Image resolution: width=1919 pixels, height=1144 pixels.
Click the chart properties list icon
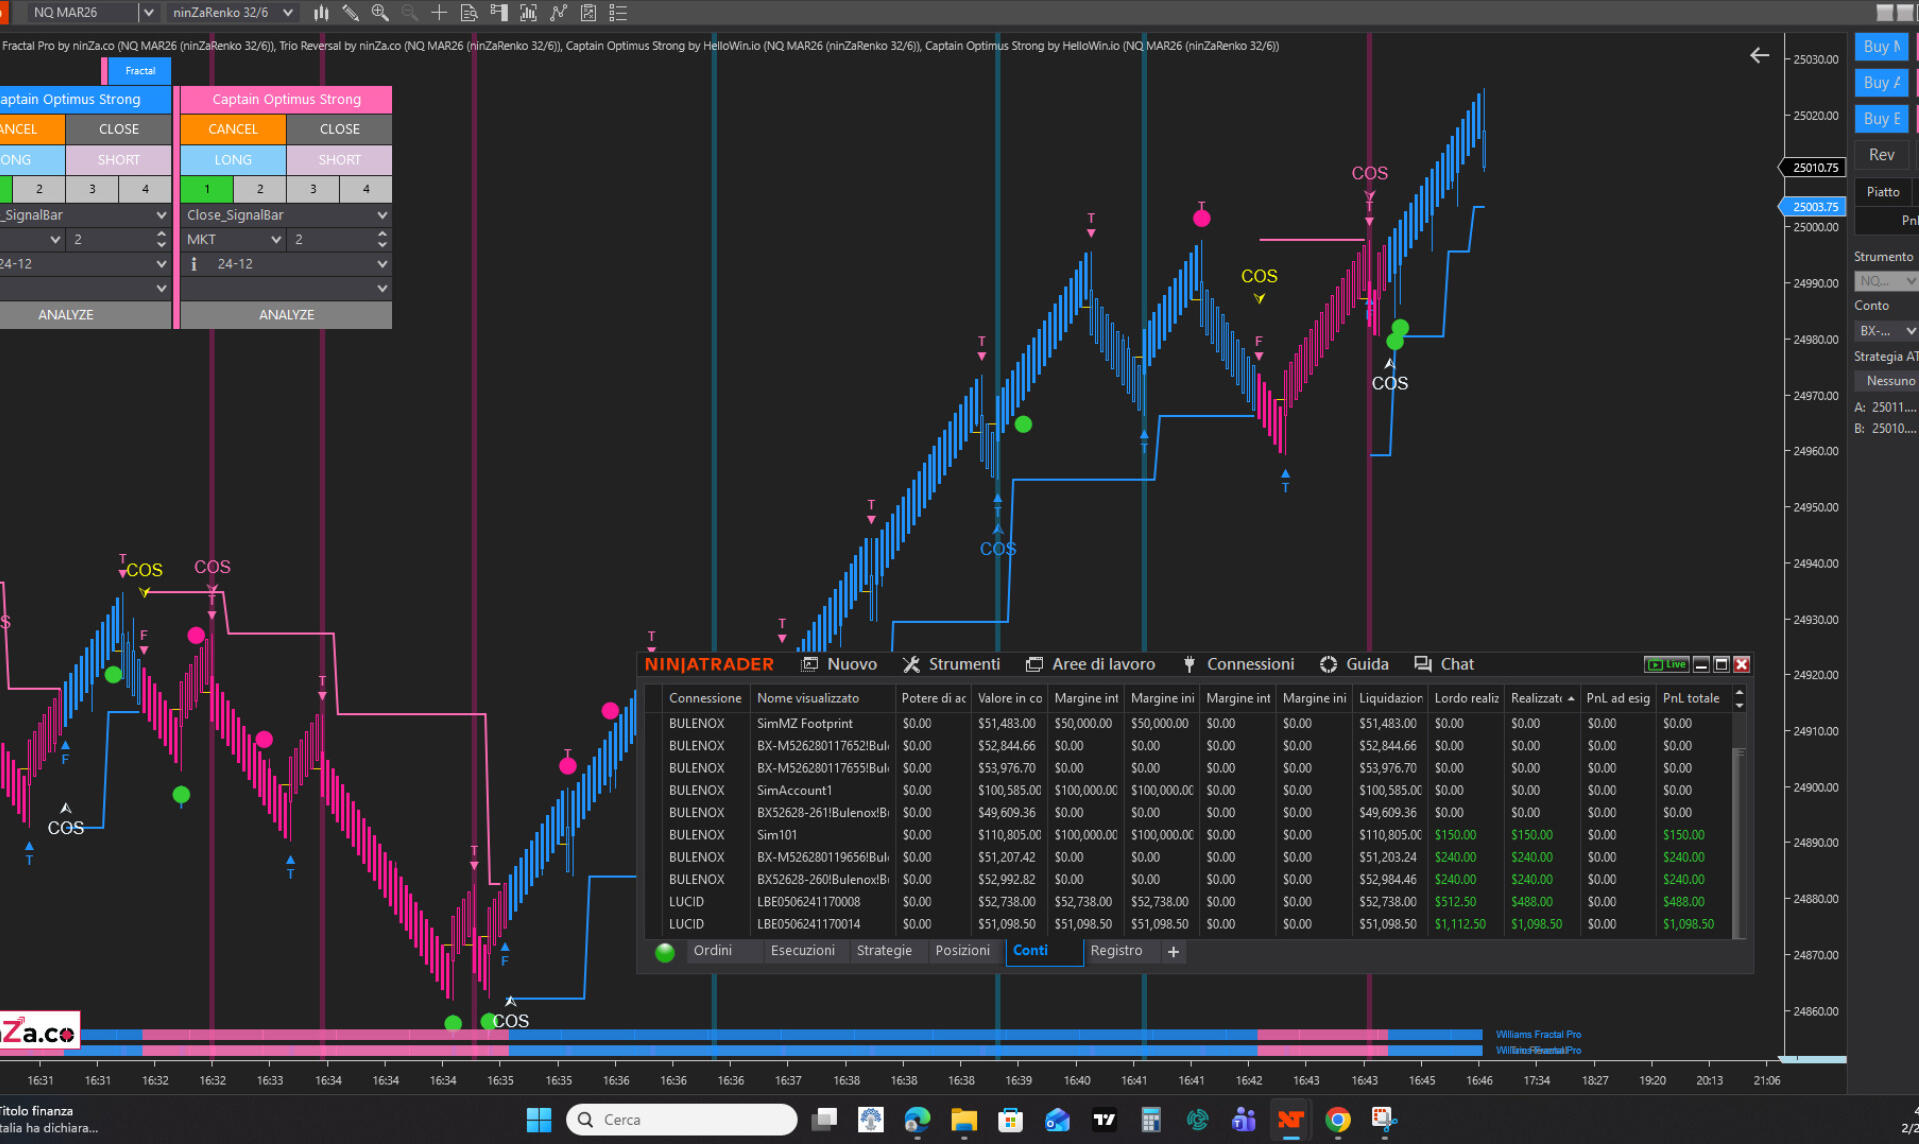pos(618,13)
